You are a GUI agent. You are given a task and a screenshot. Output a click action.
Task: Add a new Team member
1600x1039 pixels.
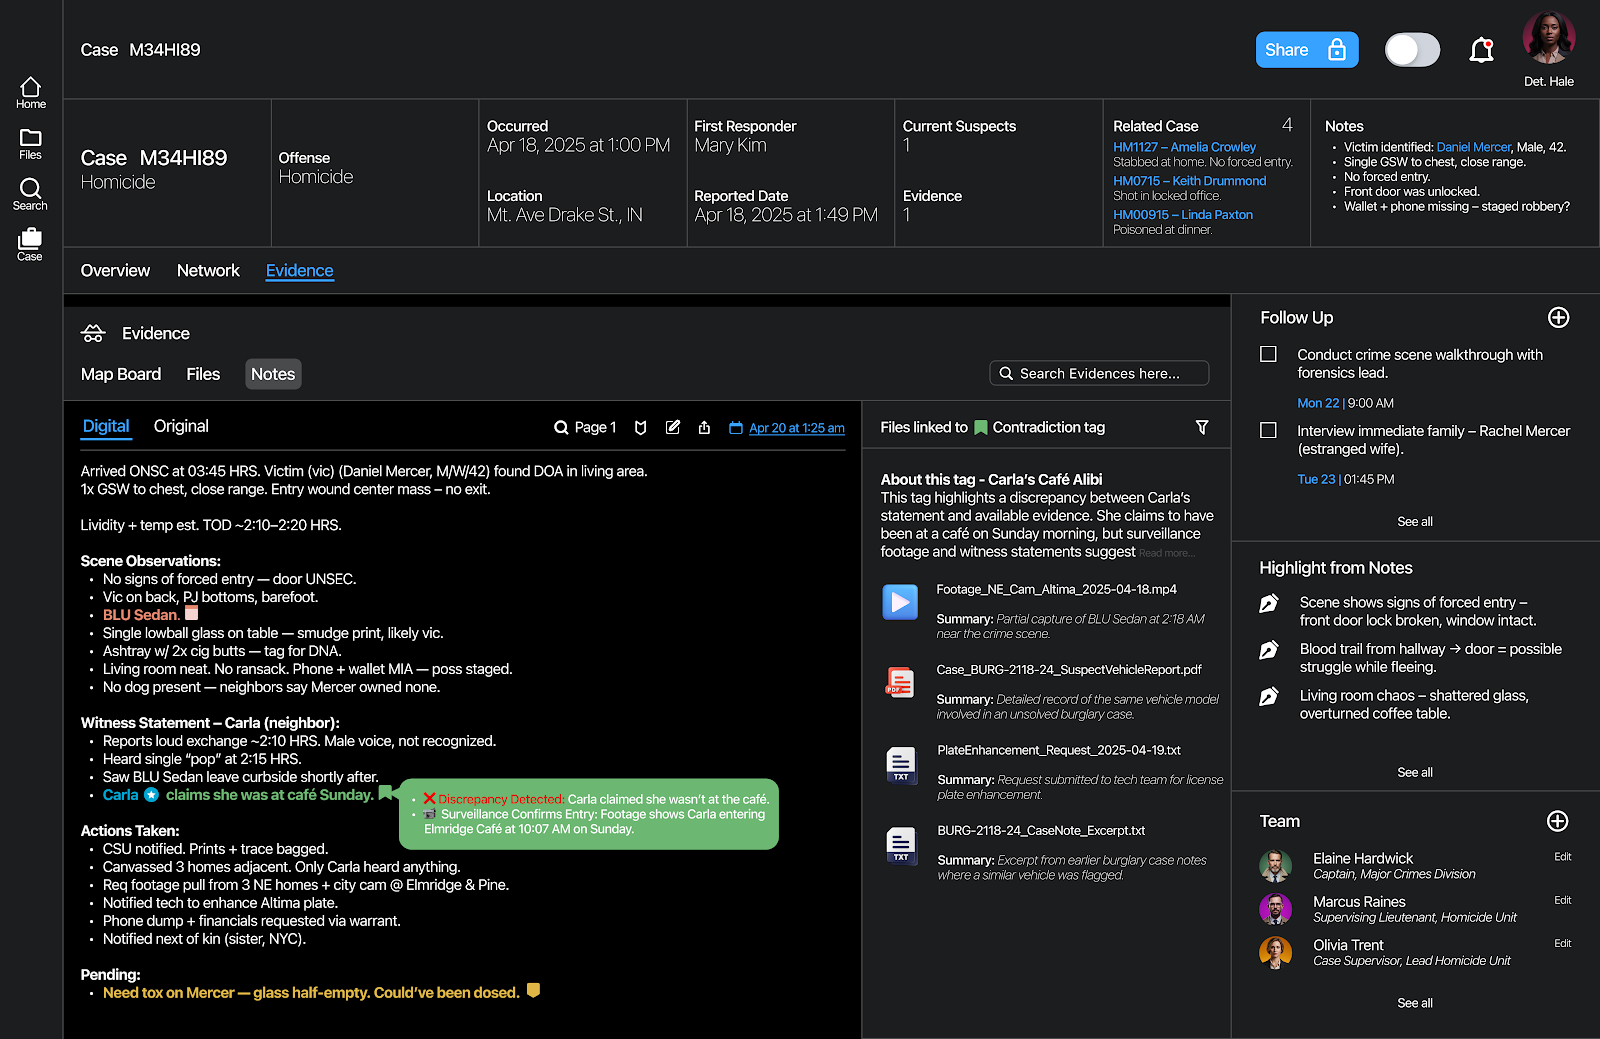[x=1557, y=822]
